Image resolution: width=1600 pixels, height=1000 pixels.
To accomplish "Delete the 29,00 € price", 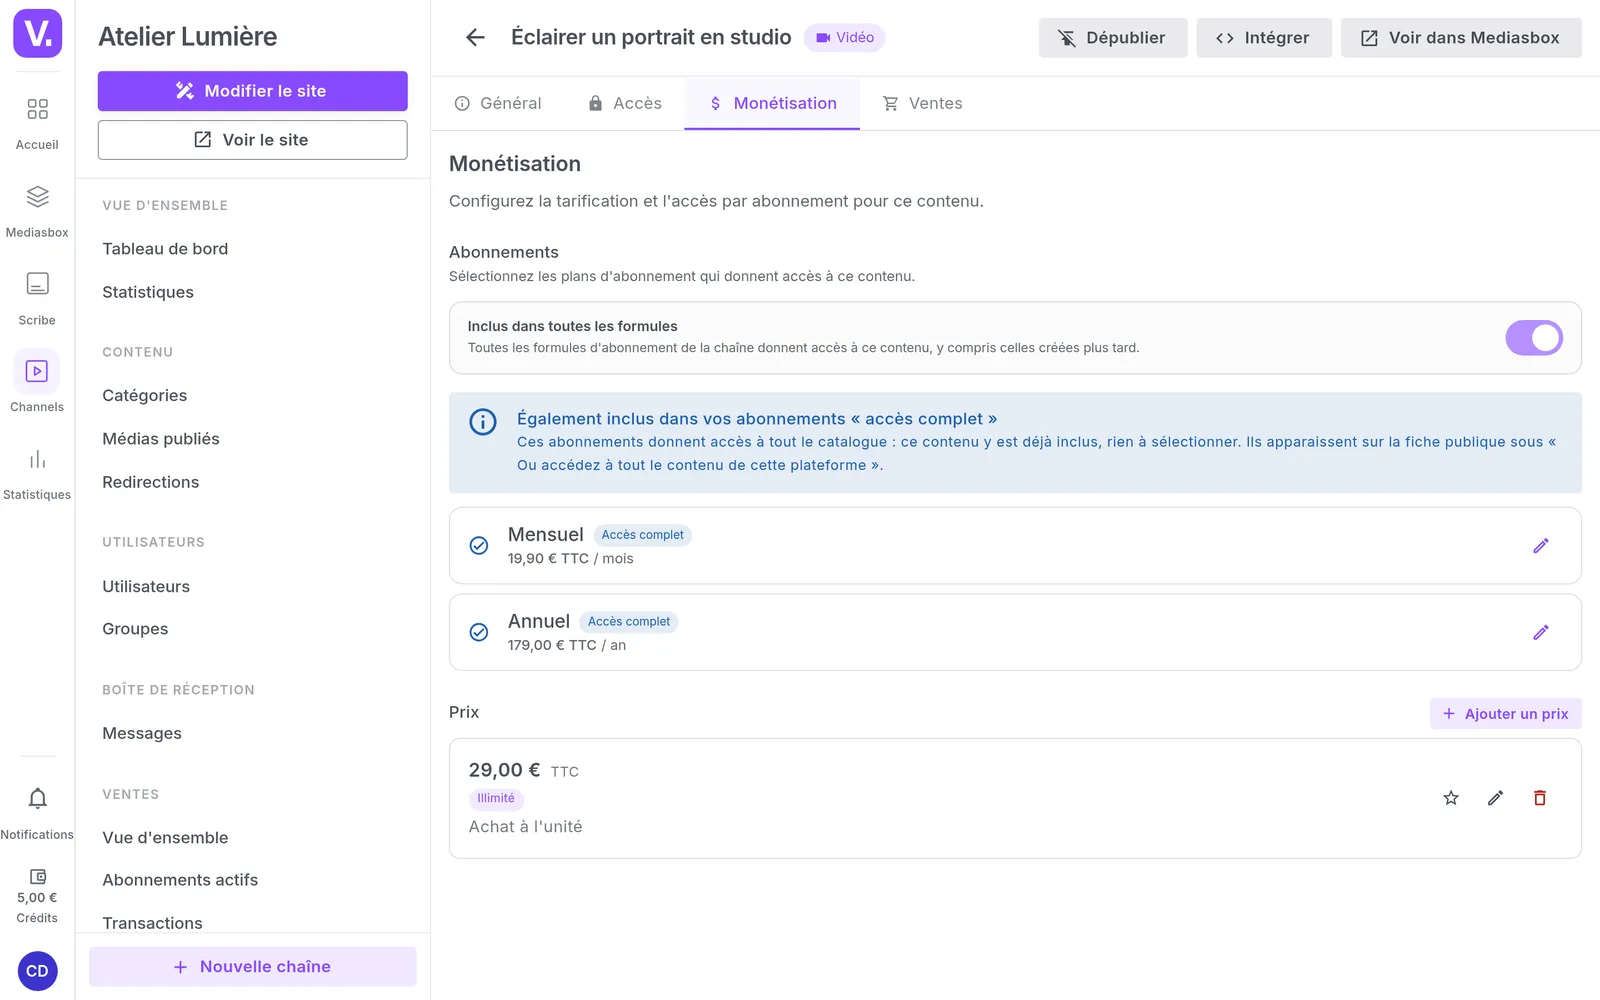I will tap(1540, 798).
